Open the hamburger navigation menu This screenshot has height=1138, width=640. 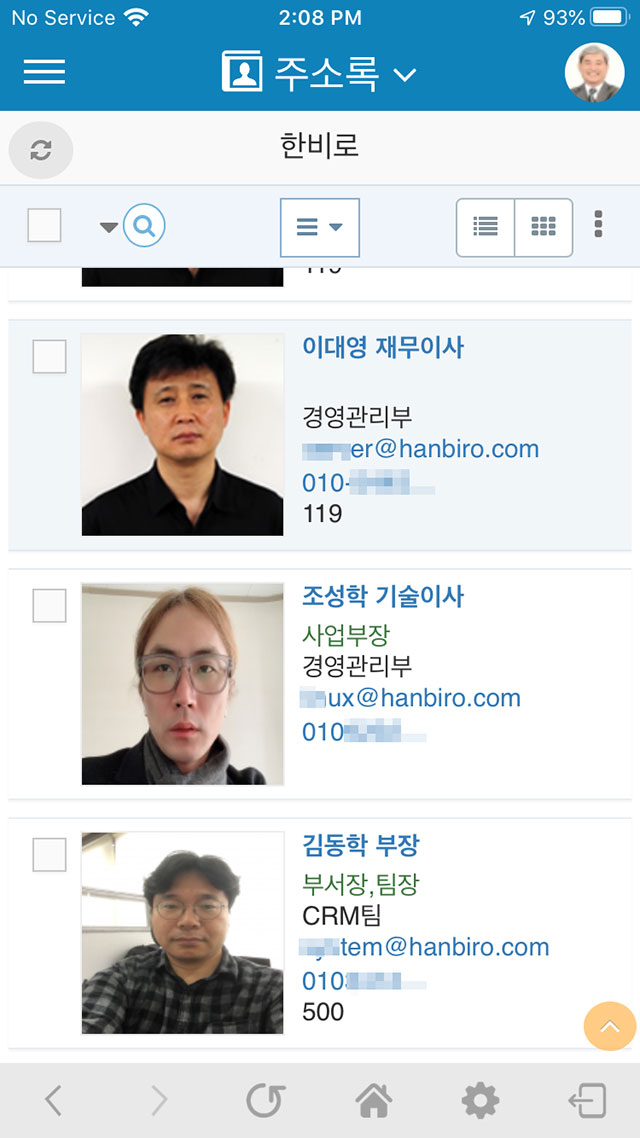point(44,72)
